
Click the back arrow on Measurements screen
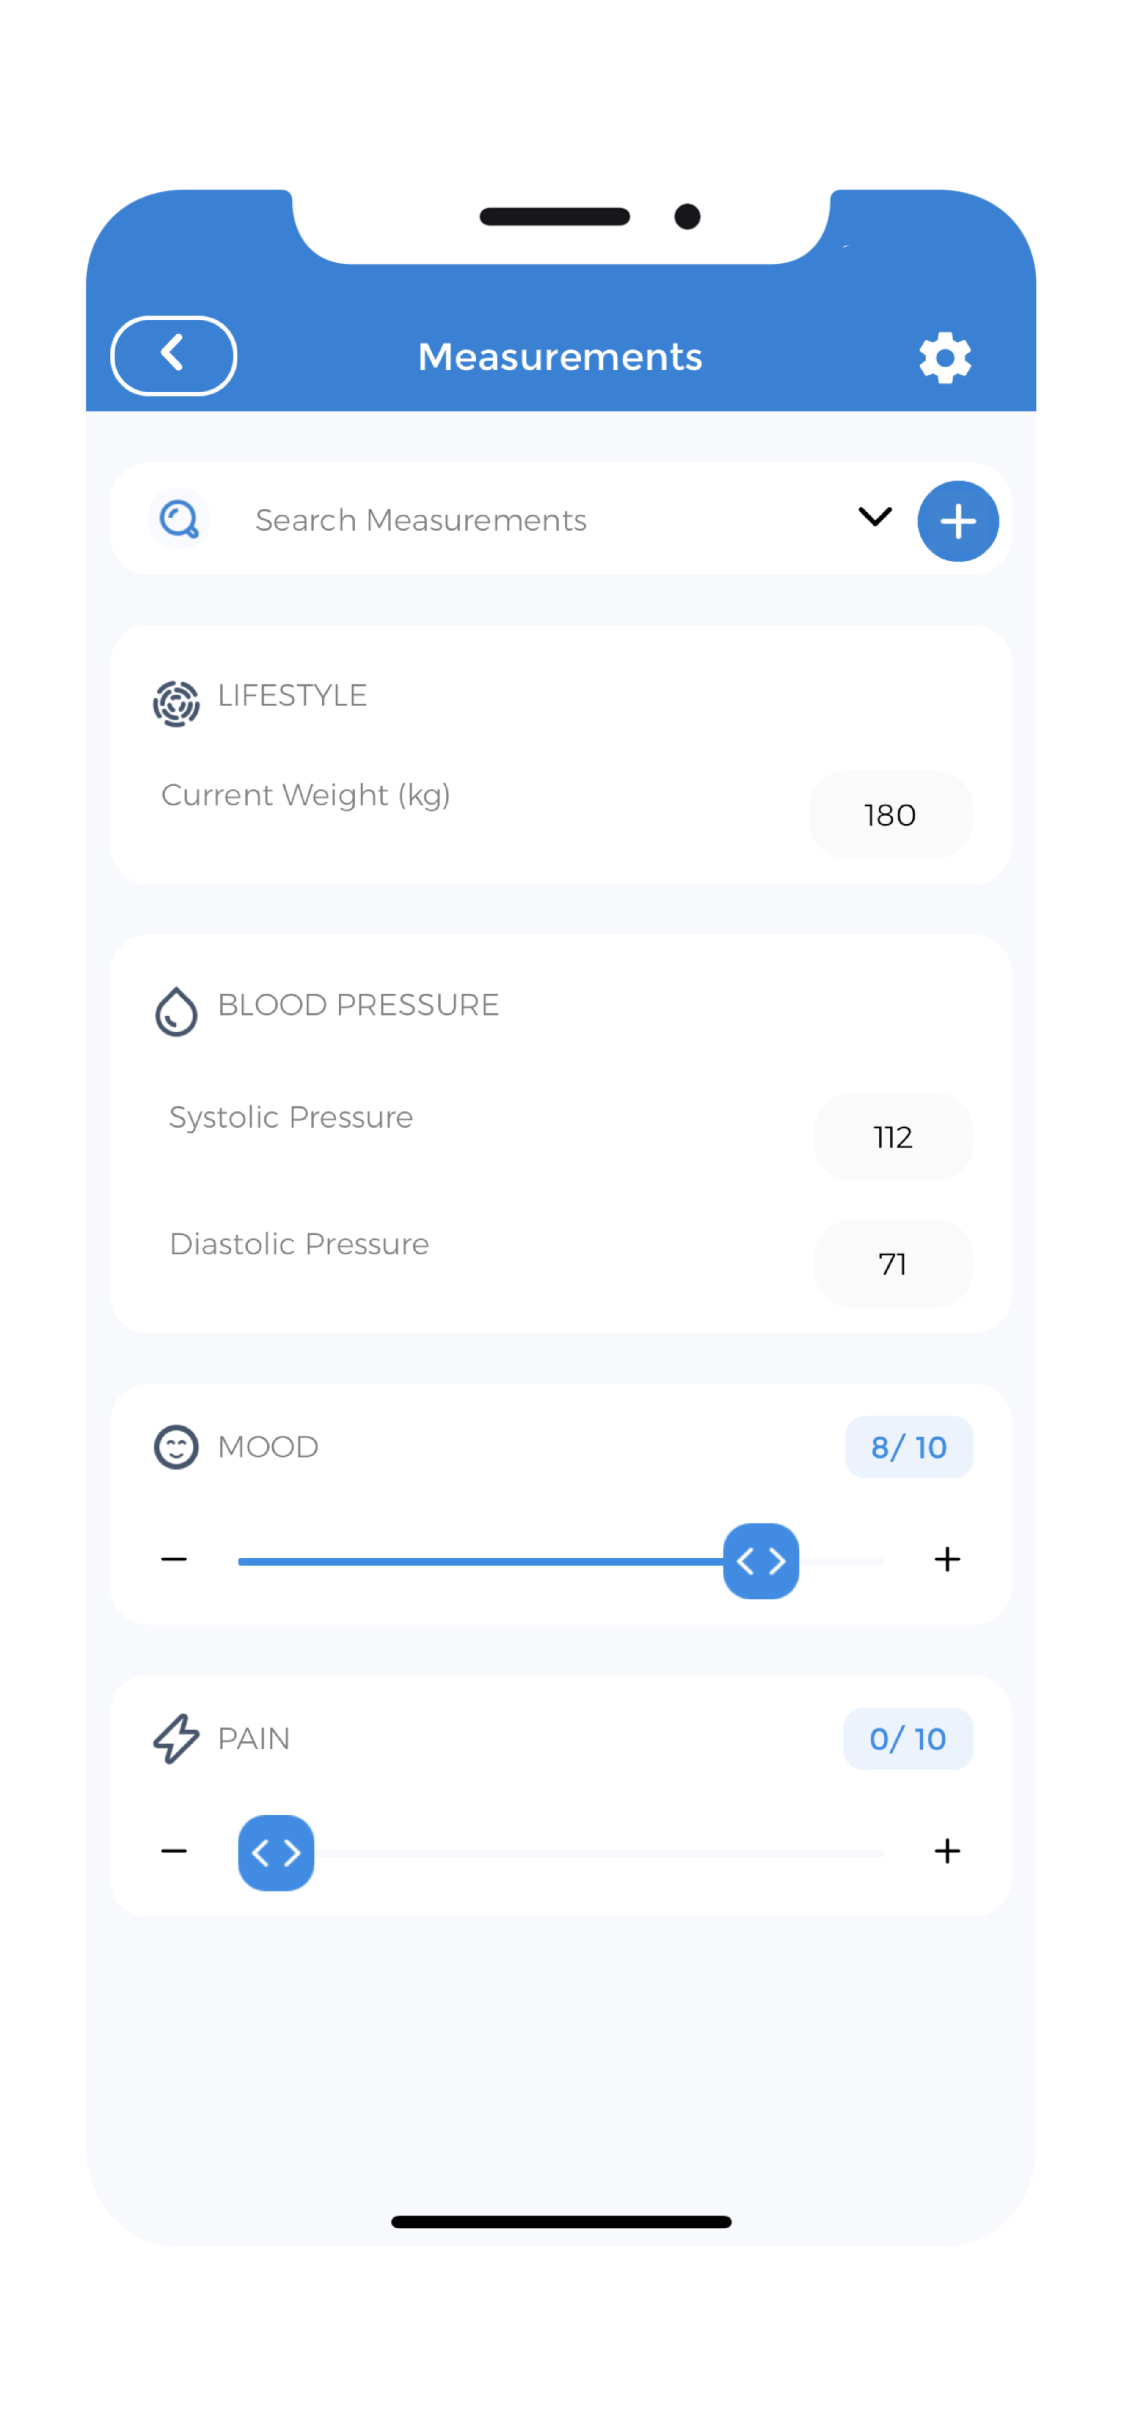point(173,355)
